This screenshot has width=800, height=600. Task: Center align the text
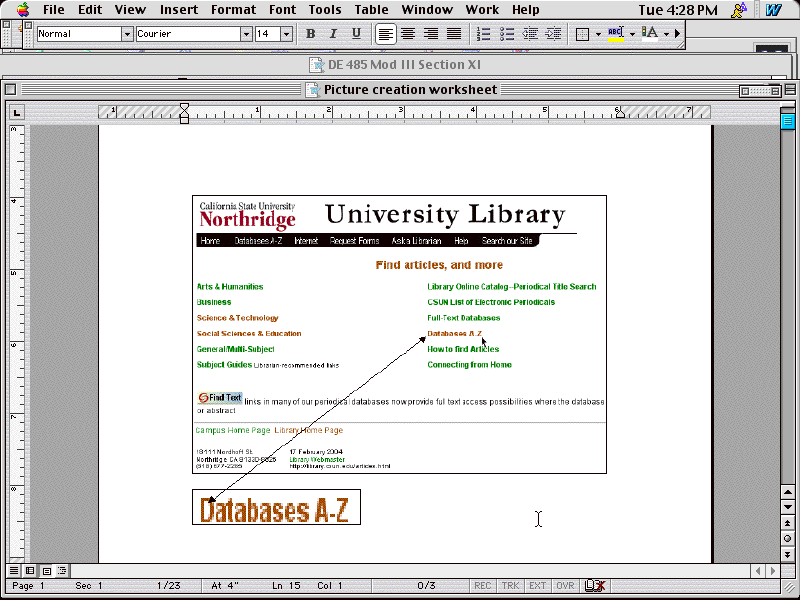(408, 34)
